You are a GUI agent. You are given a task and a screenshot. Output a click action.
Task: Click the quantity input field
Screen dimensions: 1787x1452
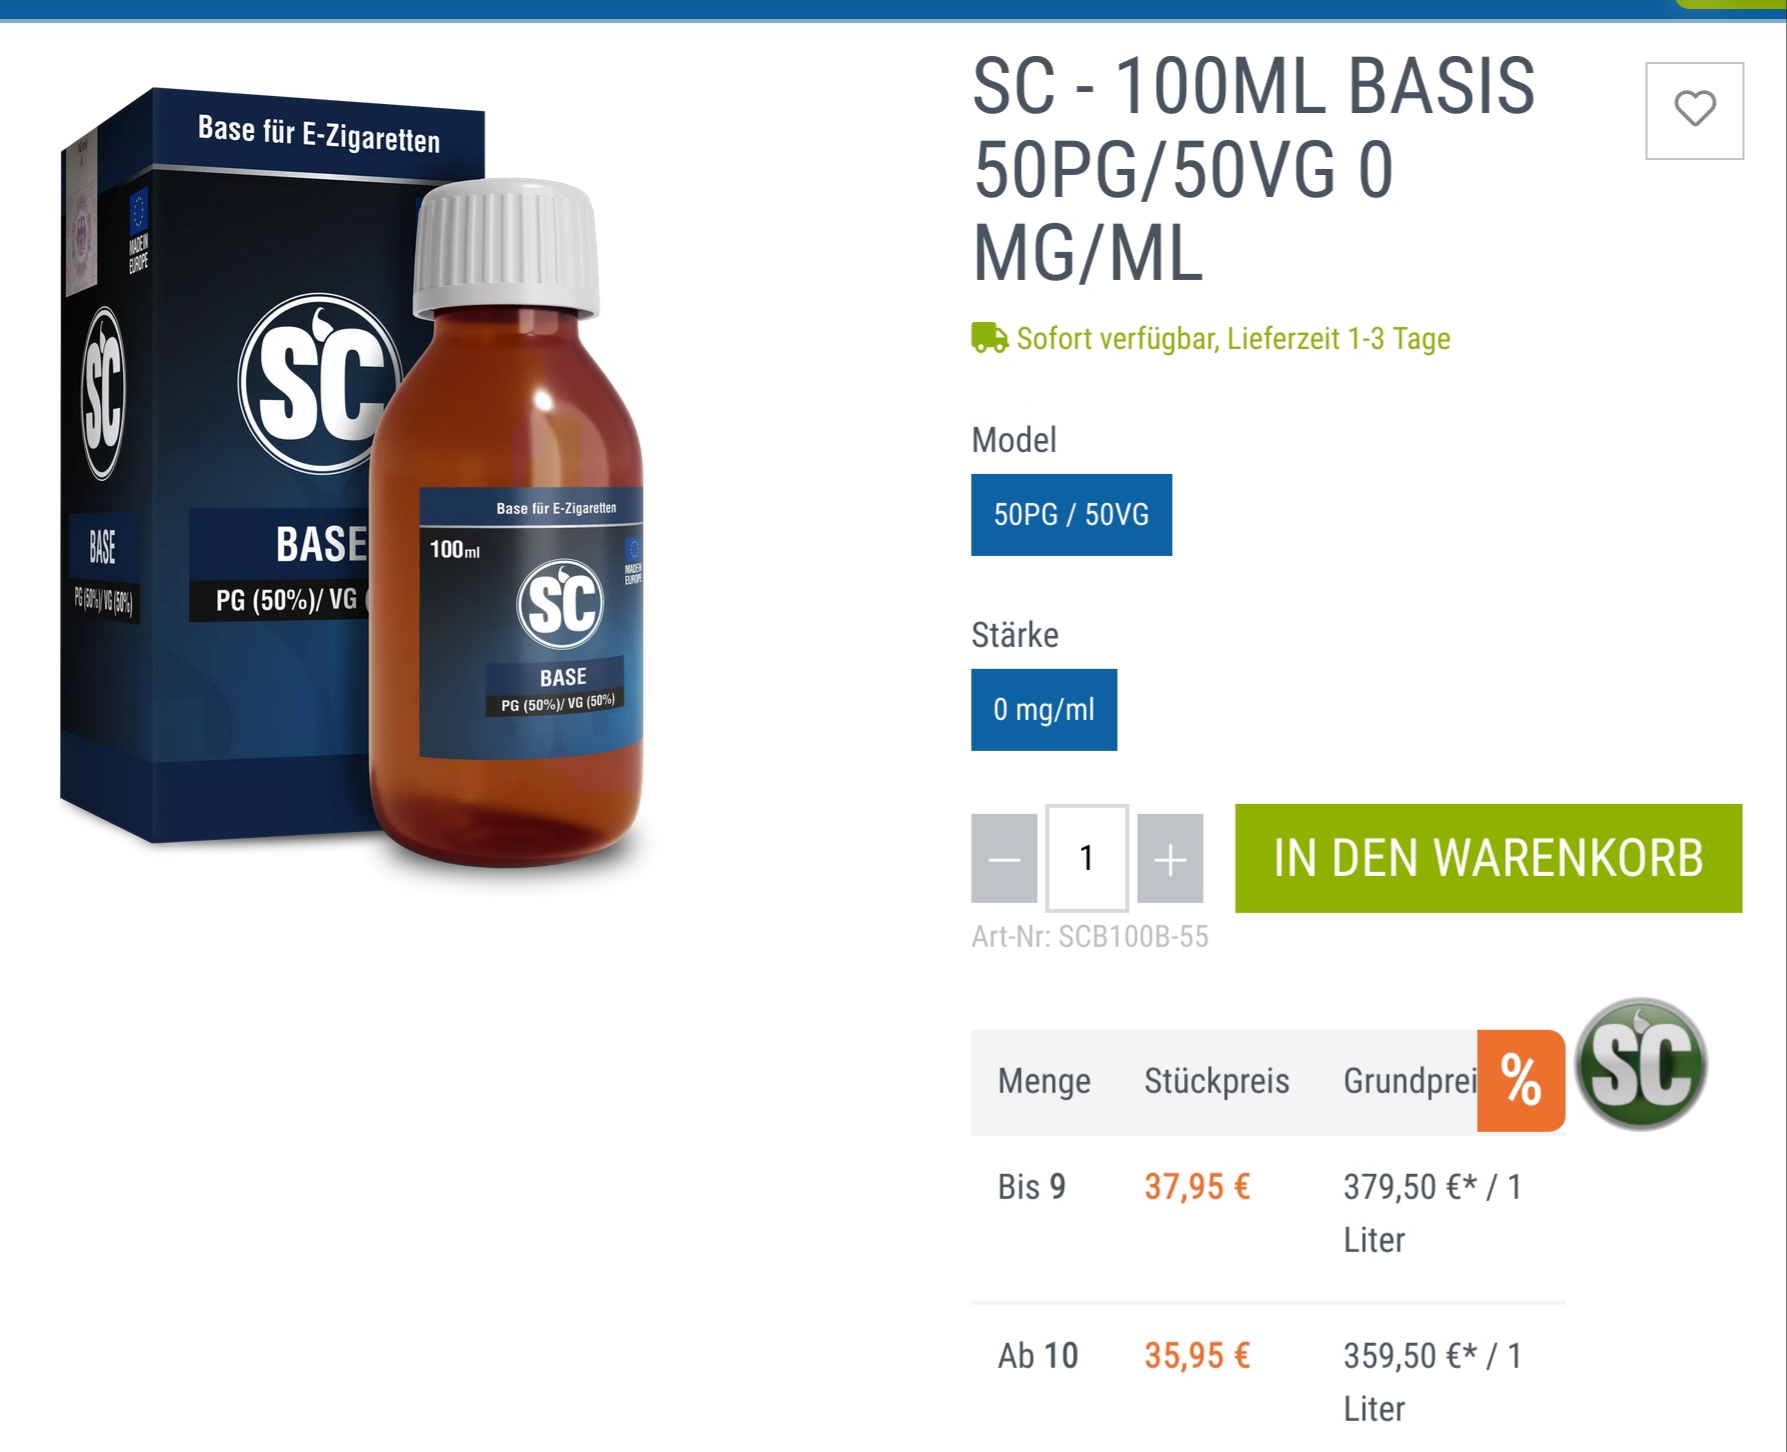[x=1087, y=858]
